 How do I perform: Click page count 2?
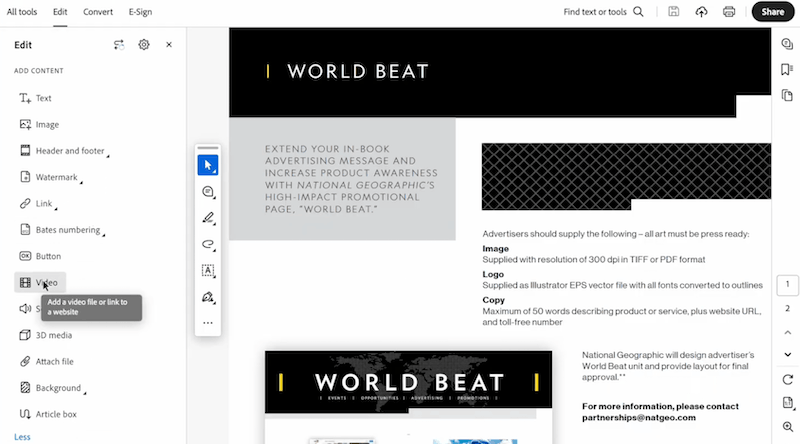click(787, 308)
